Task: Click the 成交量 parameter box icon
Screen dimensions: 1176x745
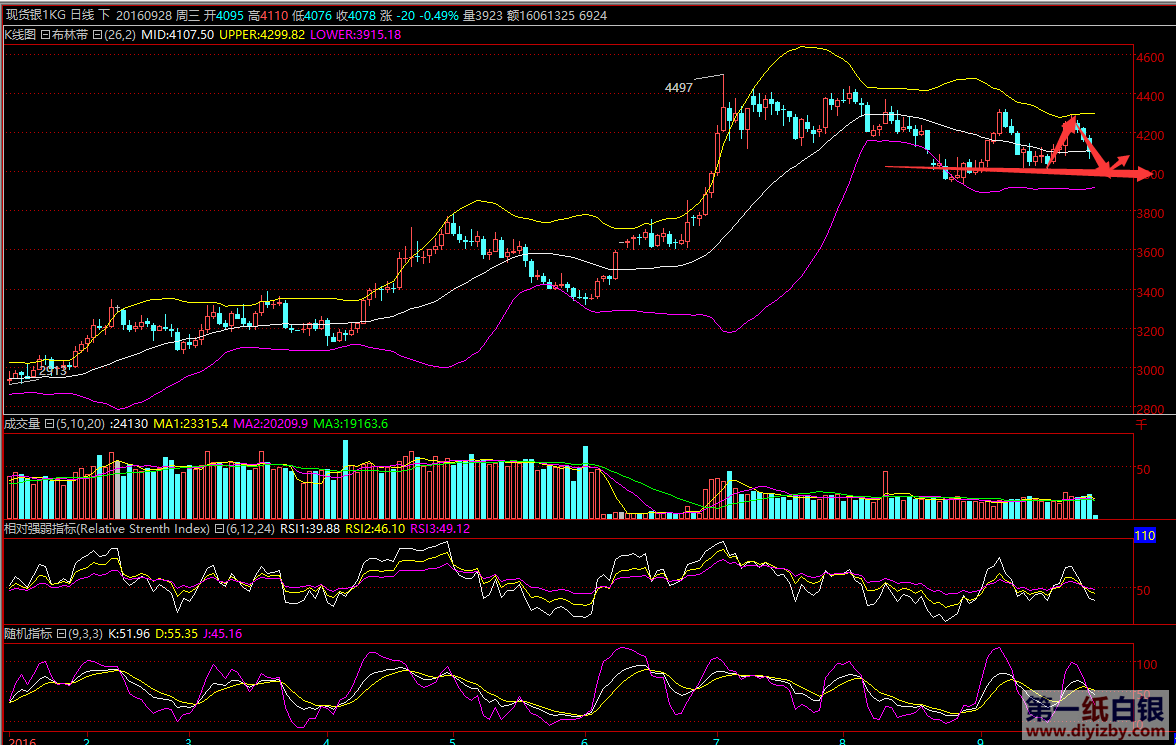Action: pos(47,424)
